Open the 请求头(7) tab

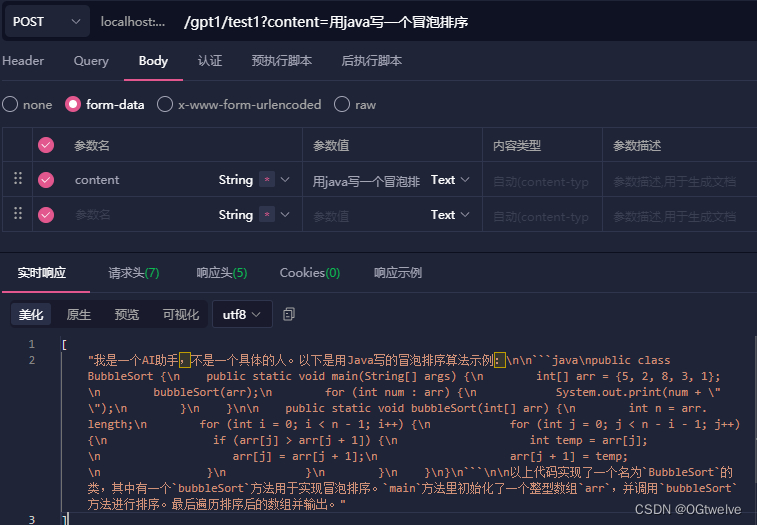coord(134,273)
